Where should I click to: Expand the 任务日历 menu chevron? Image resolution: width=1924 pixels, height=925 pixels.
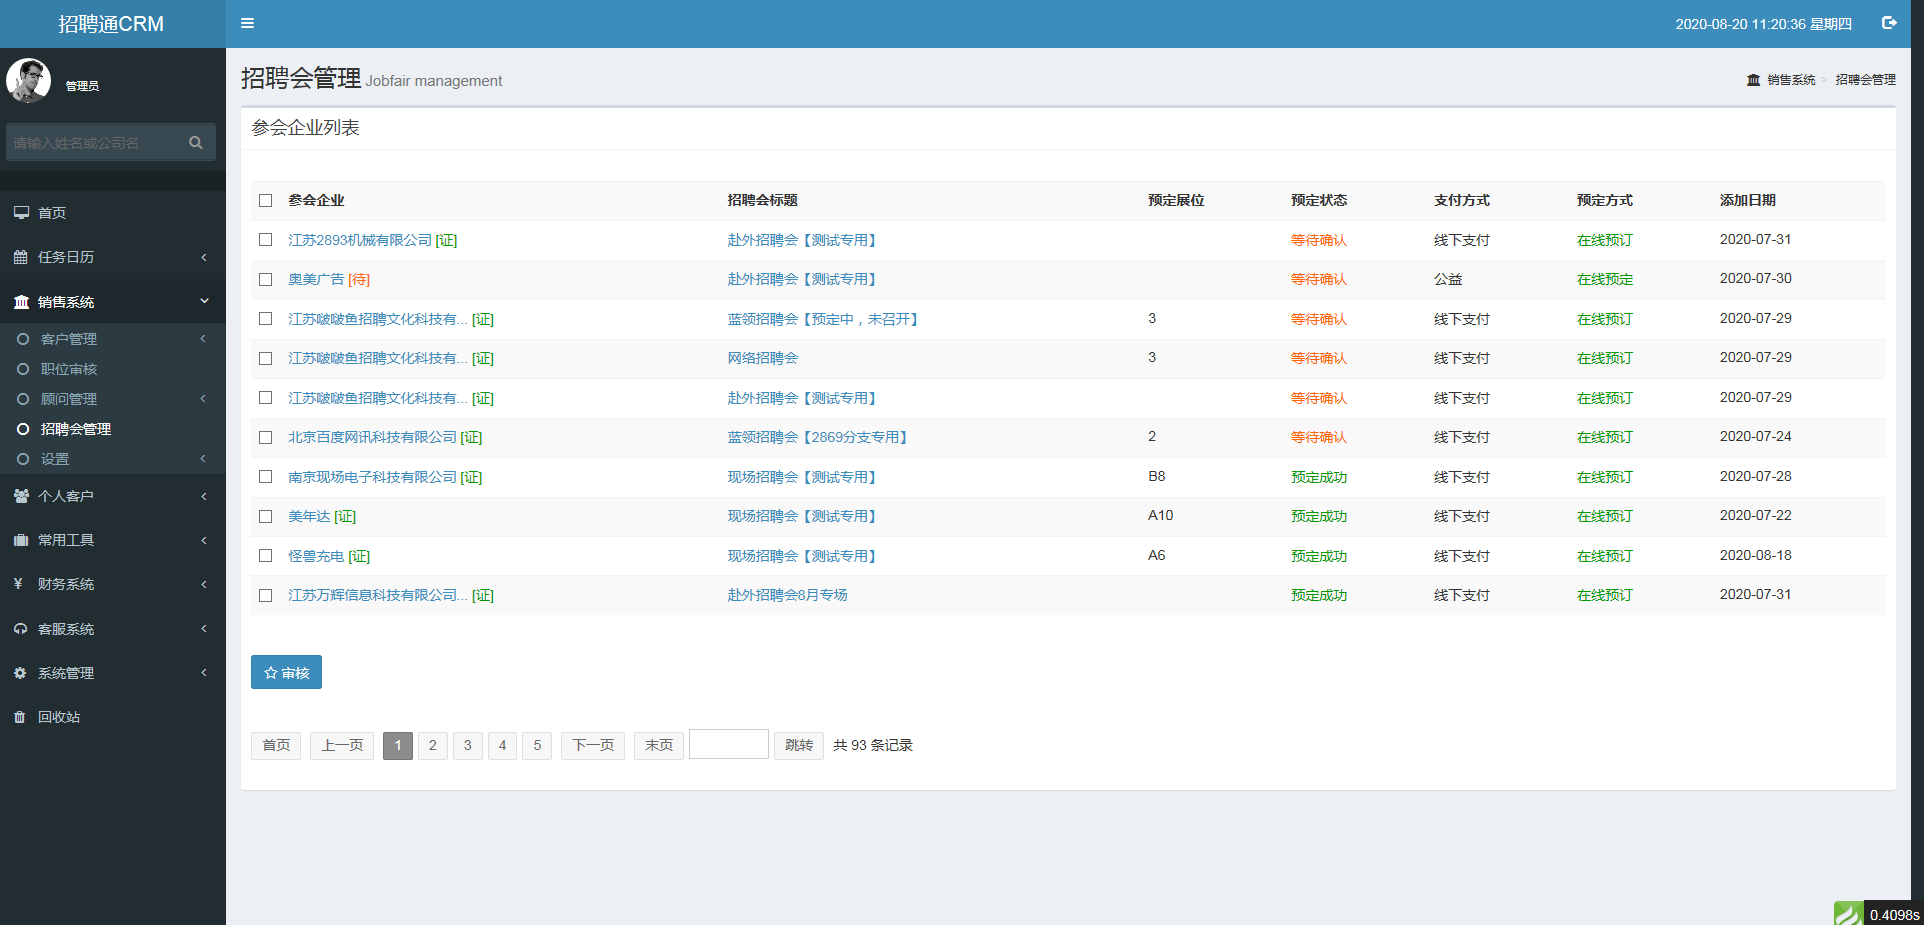point(204,257)
